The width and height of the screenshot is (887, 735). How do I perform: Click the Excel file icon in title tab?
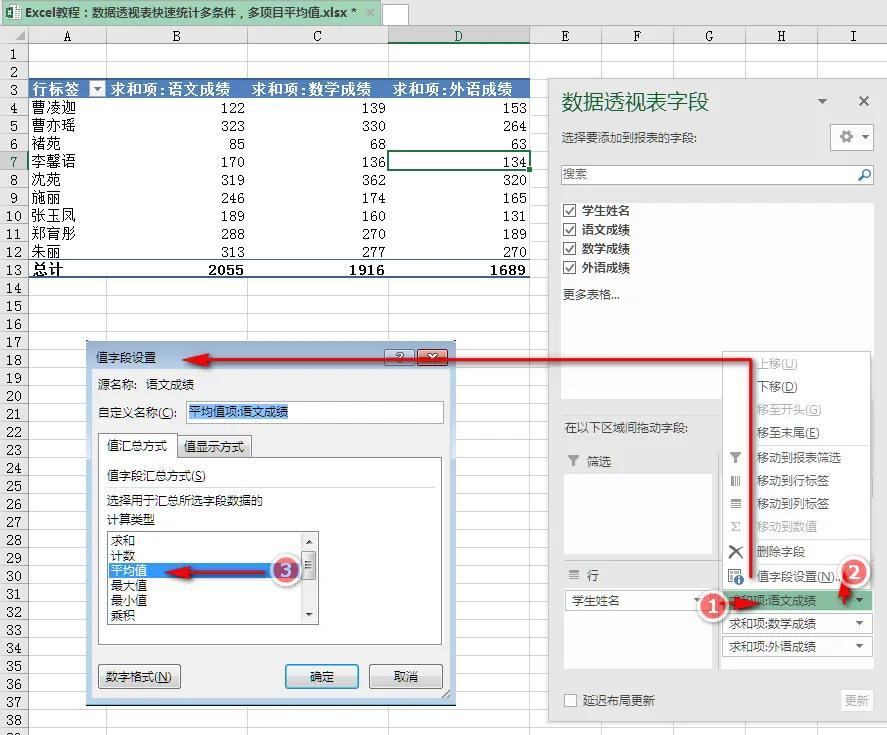pos(14,12)
